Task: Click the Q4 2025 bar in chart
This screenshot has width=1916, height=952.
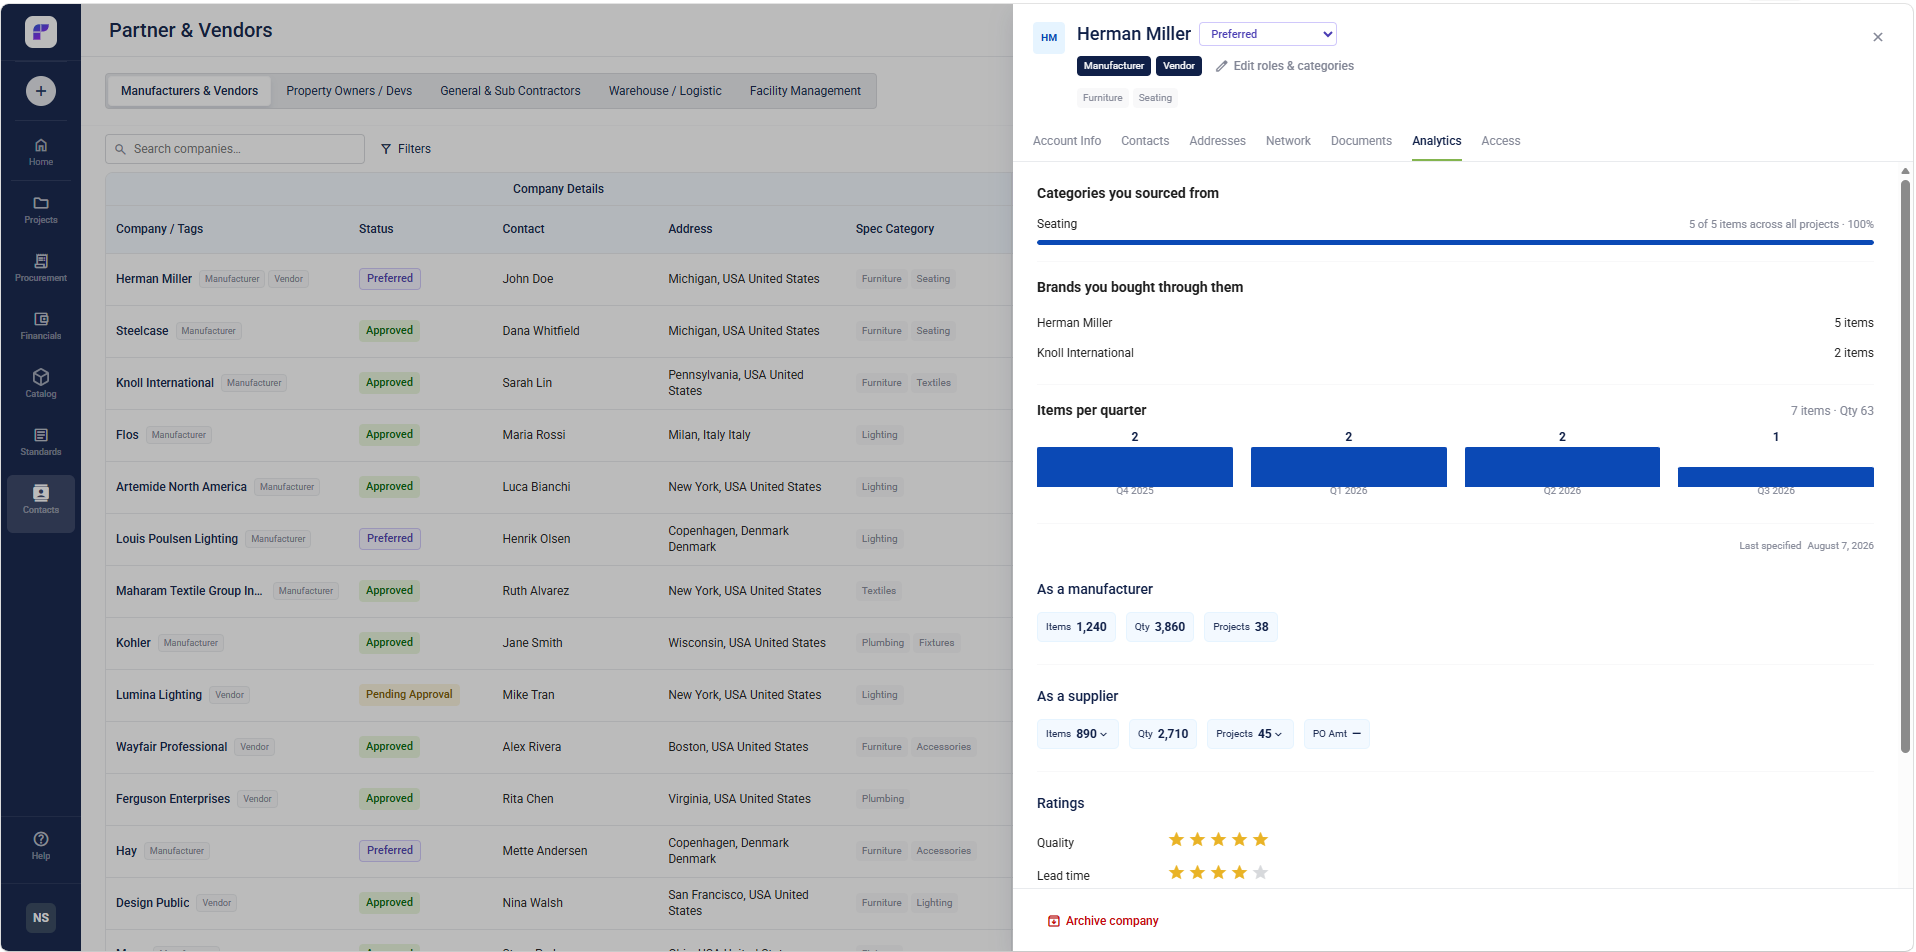Action: click(1135, 467)
